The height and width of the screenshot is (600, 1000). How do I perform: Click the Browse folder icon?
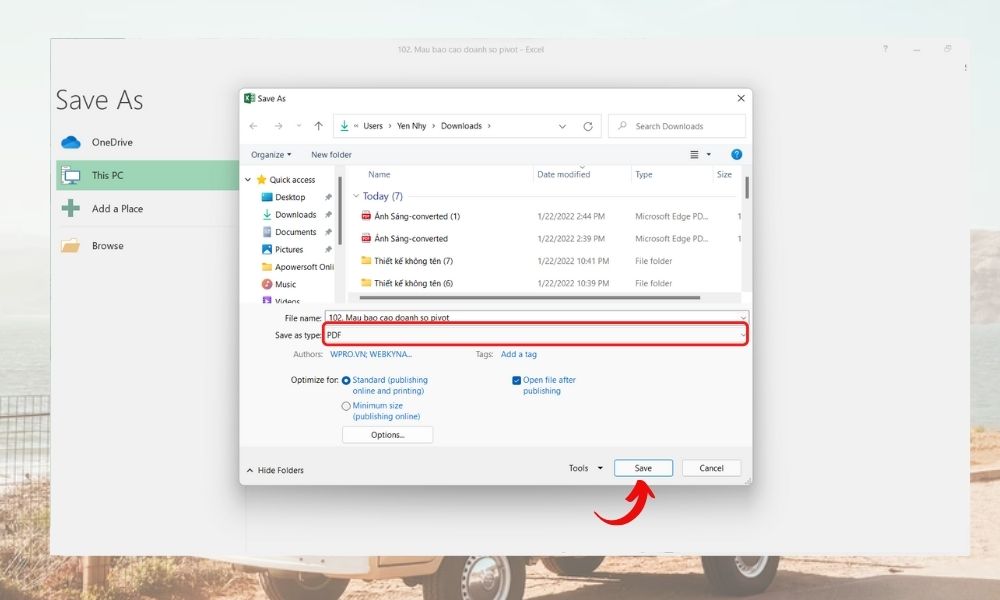click(71, 245)
